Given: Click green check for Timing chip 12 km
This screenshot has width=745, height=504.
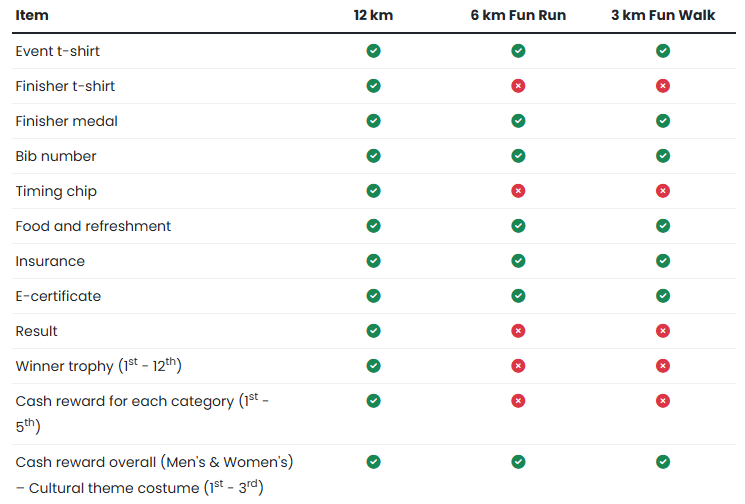Looking at the screenshot, I should pyautogui.click(x=373, y=191).
